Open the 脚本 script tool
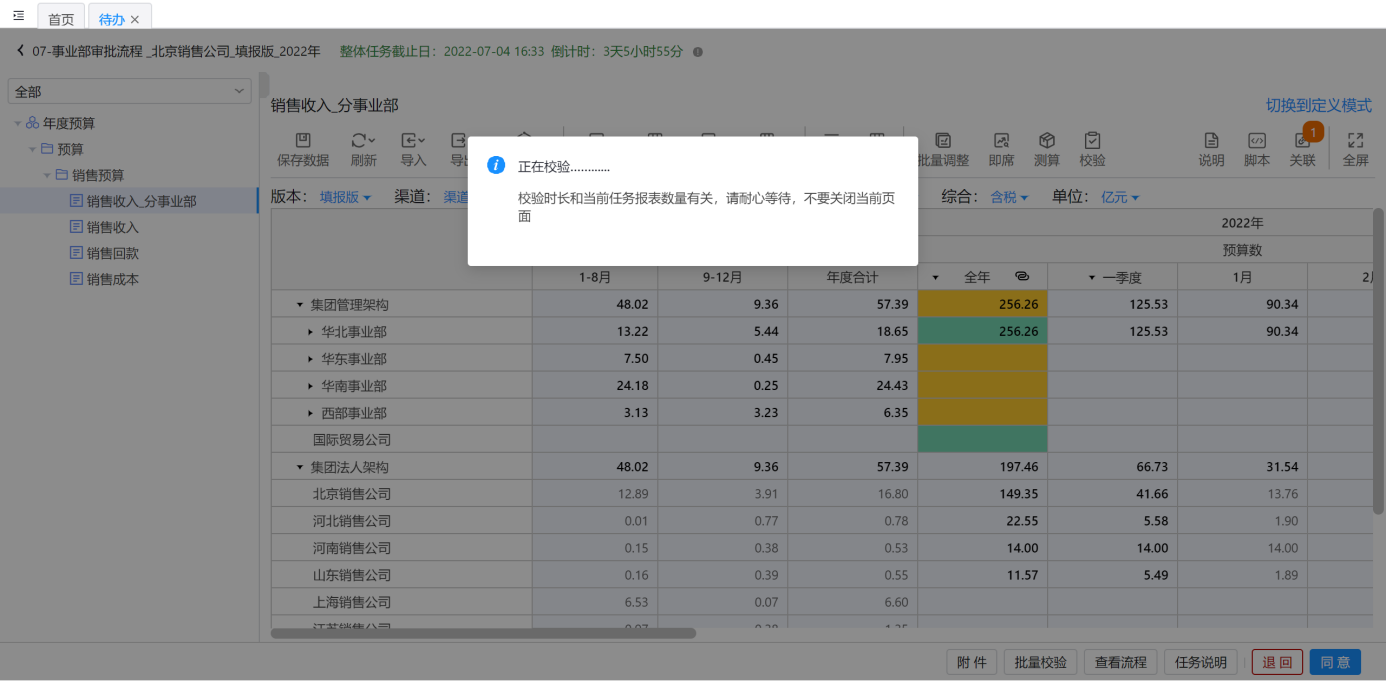This screenshot has height=682, width=1386. [1256, 142]
